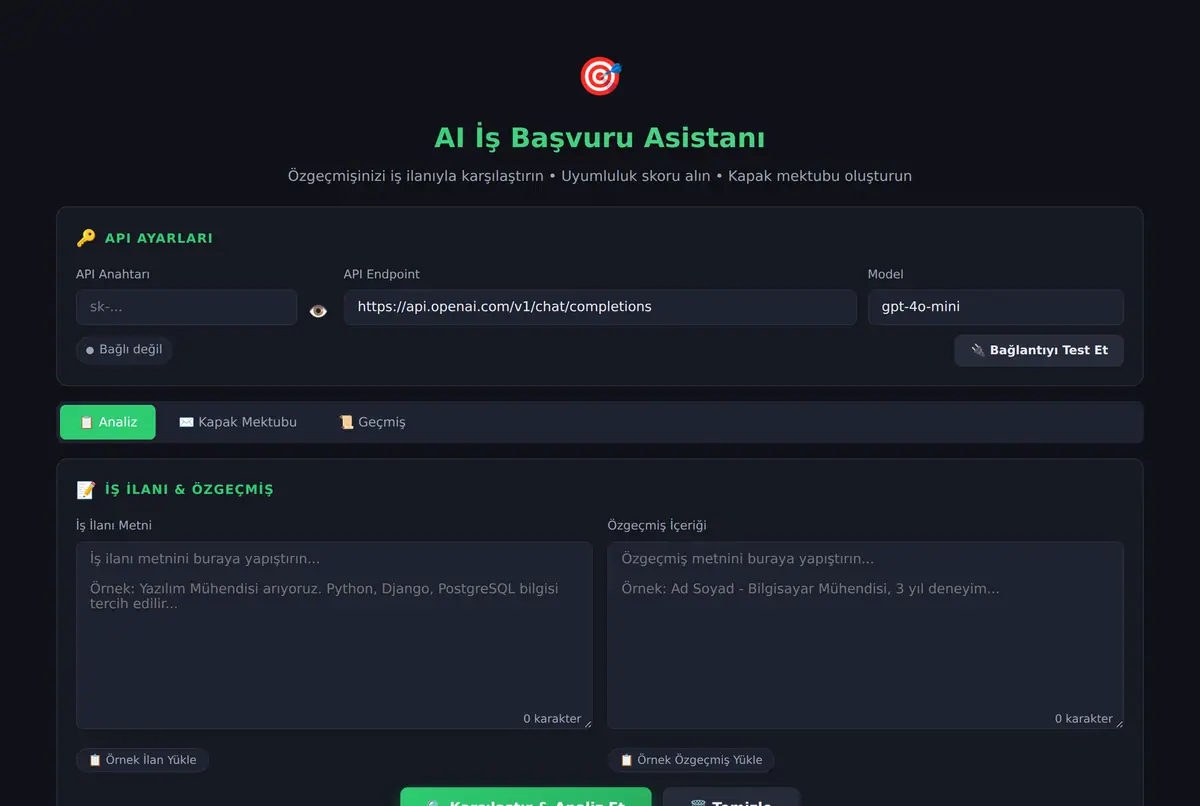Image resolution: width=1200 pixels, height=806 pixels.
Task: Click Örnek Özgeçmiş Yükle button
Action: pos(691,760)
